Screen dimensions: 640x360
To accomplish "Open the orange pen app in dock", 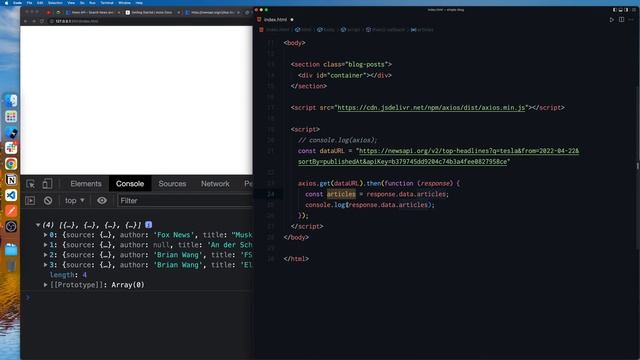I will click(x=11, y=211).
